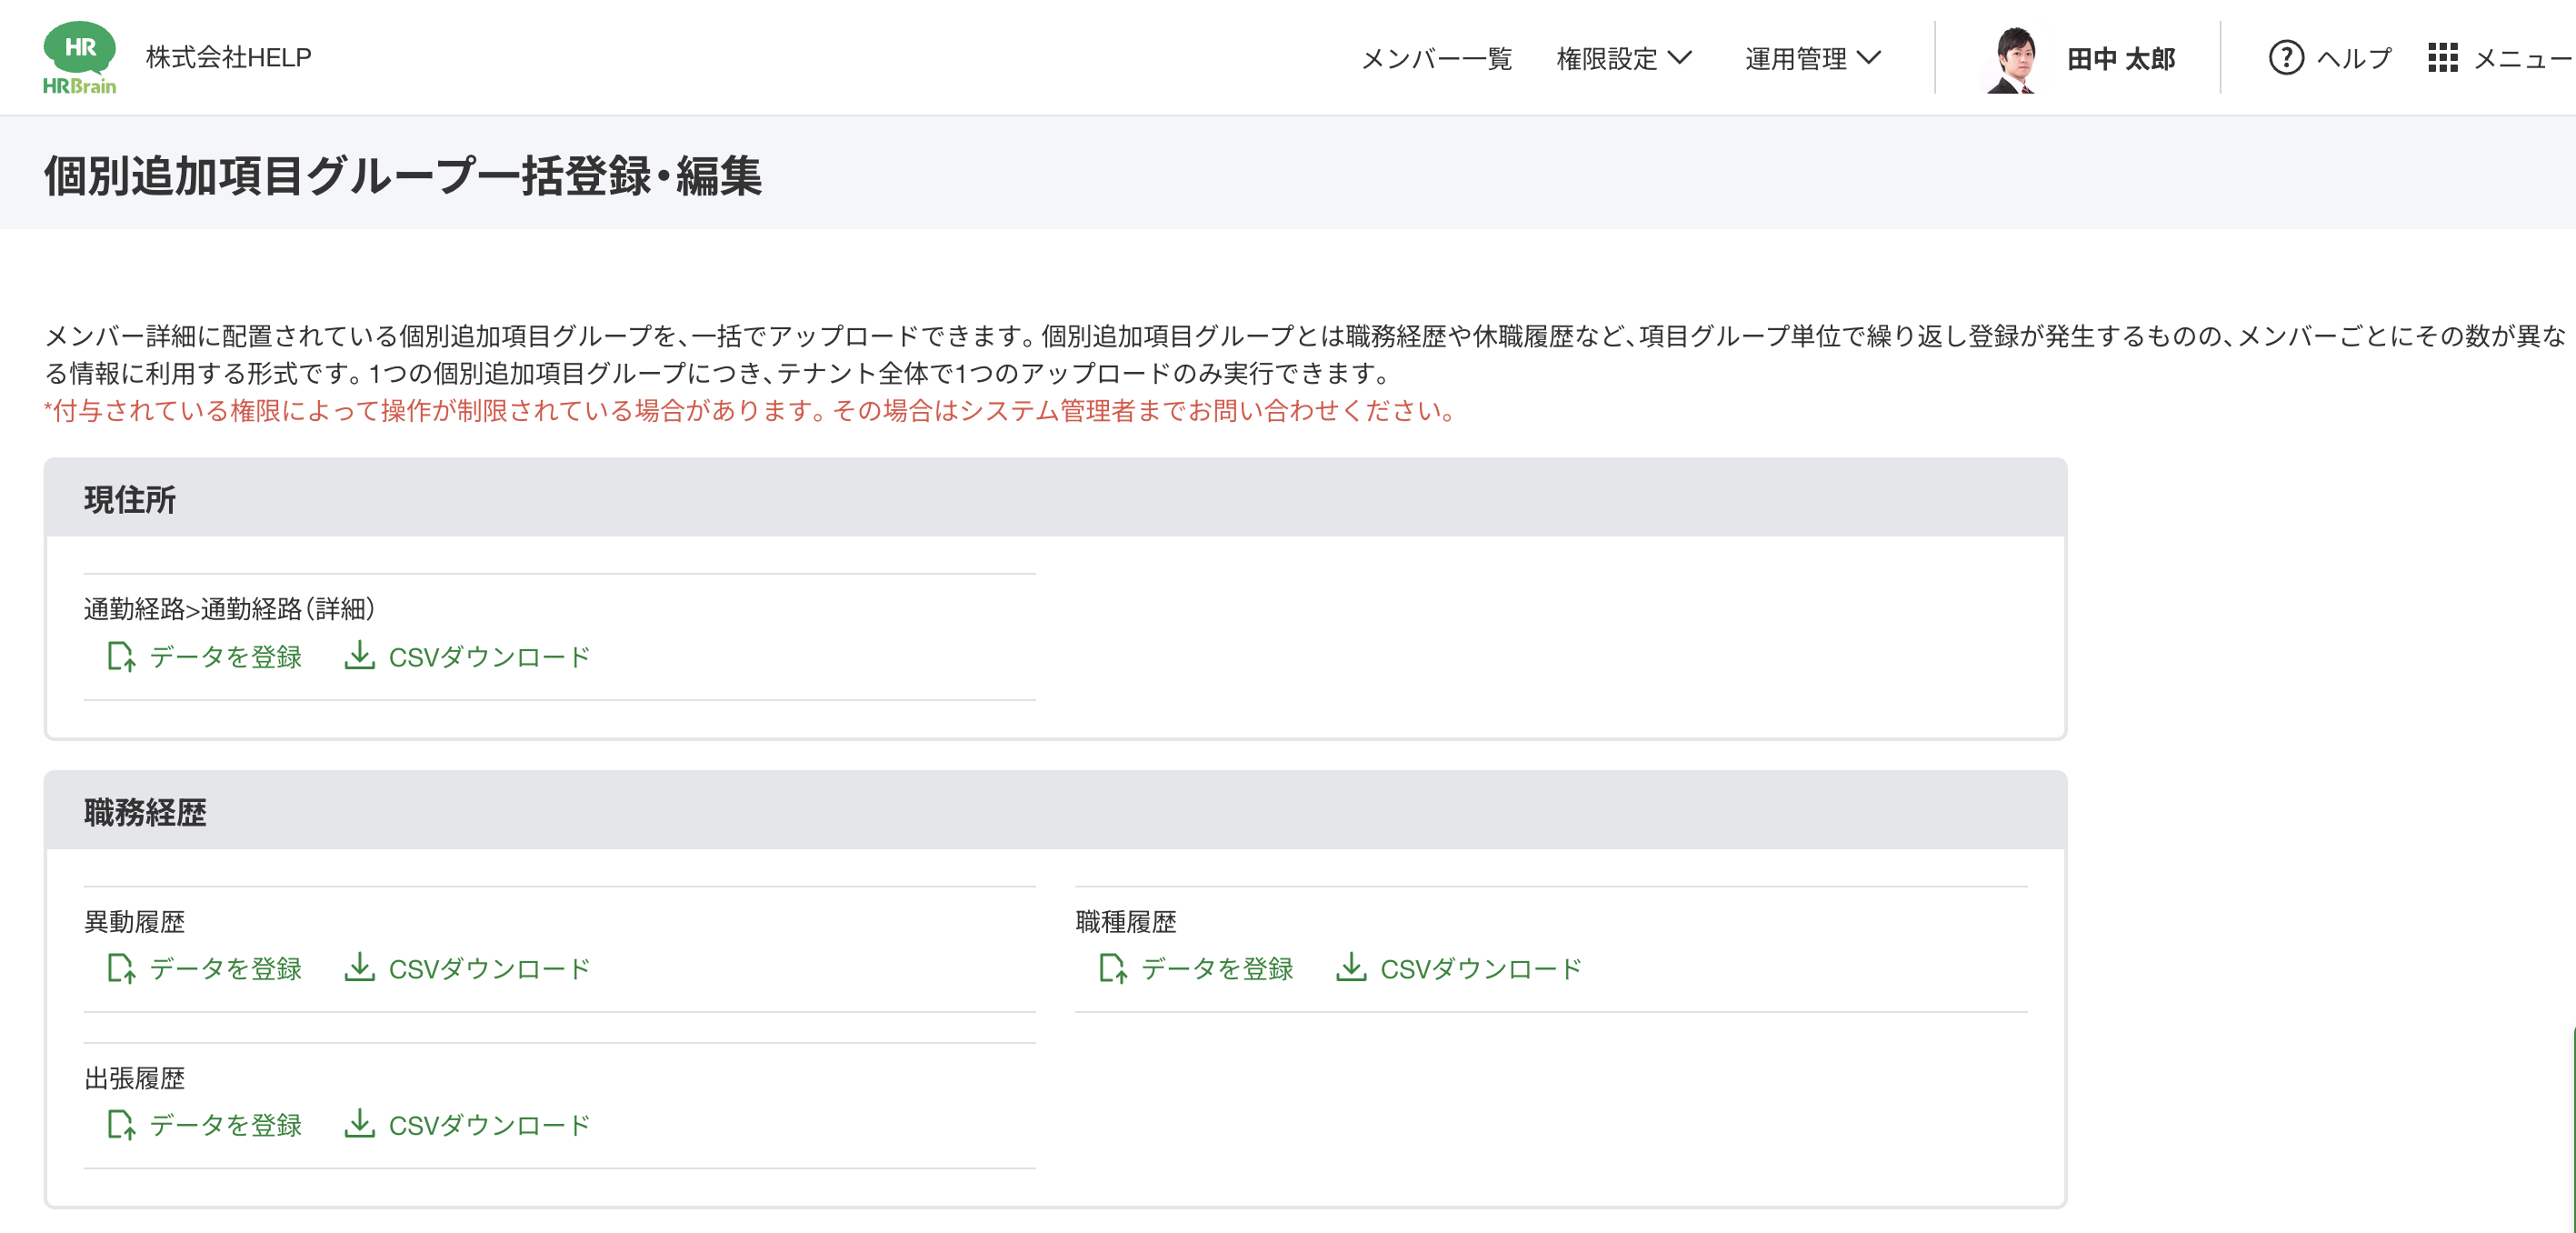Click CSVダウンロード link for 職種履歴
The image size is (2576, 1233).
pos(1480,969)
